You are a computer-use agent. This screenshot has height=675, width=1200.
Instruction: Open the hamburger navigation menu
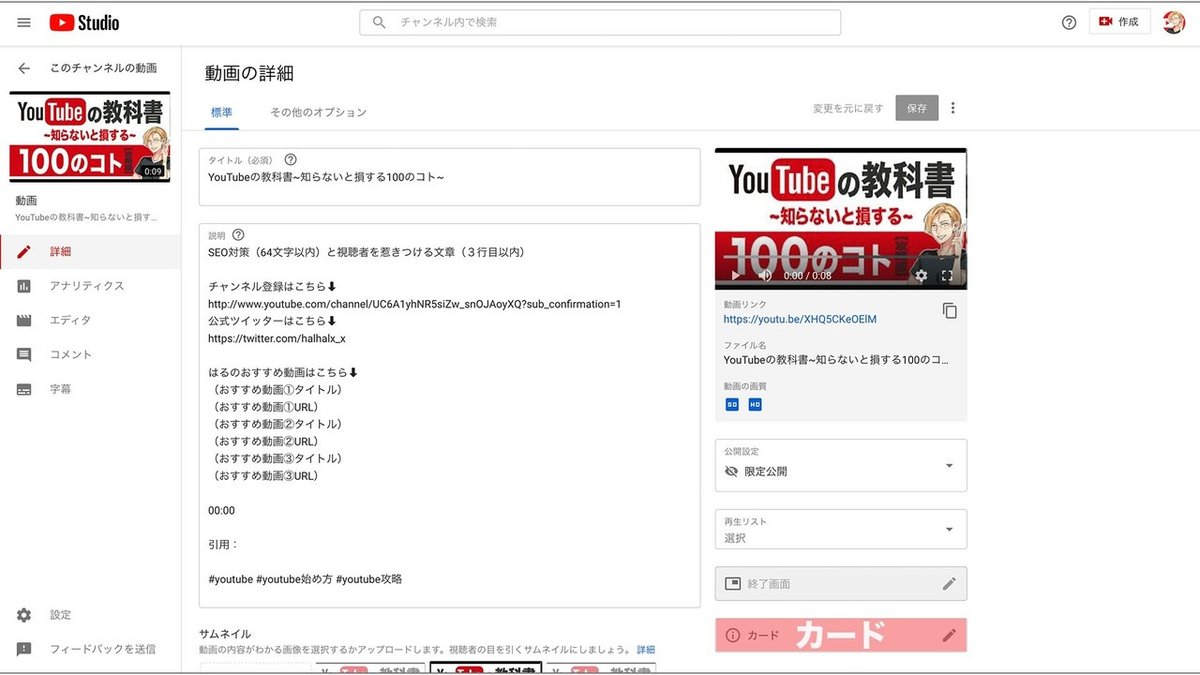[23, 22]
